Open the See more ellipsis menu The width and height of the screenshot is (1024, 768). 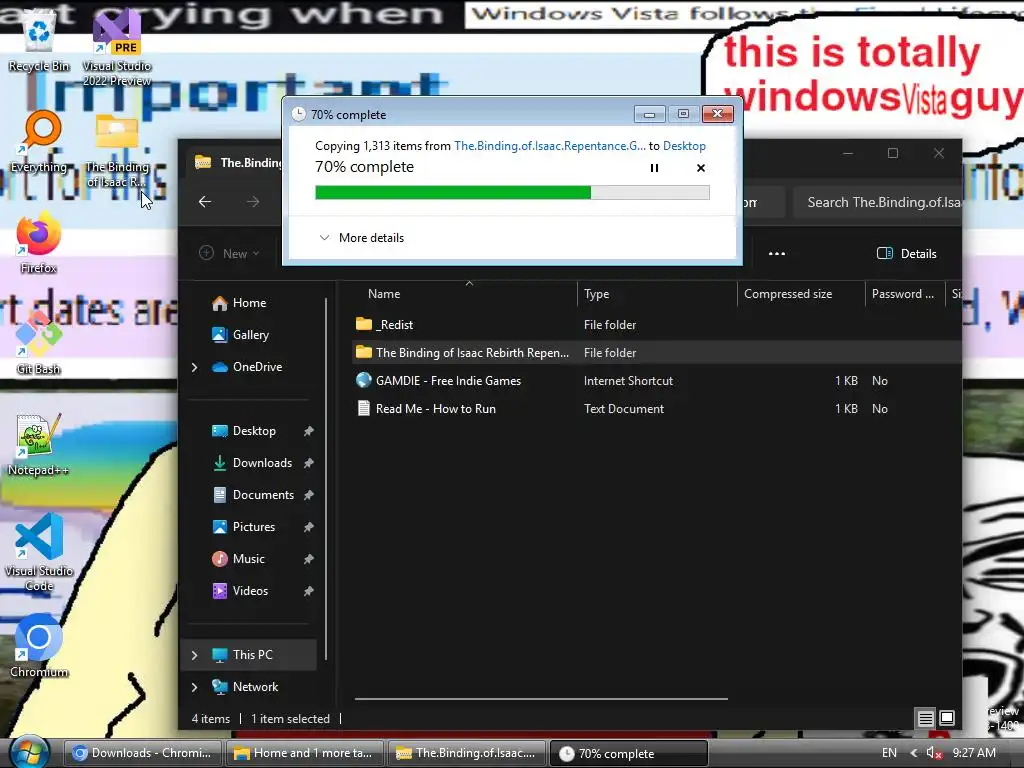tap(776, 253)
